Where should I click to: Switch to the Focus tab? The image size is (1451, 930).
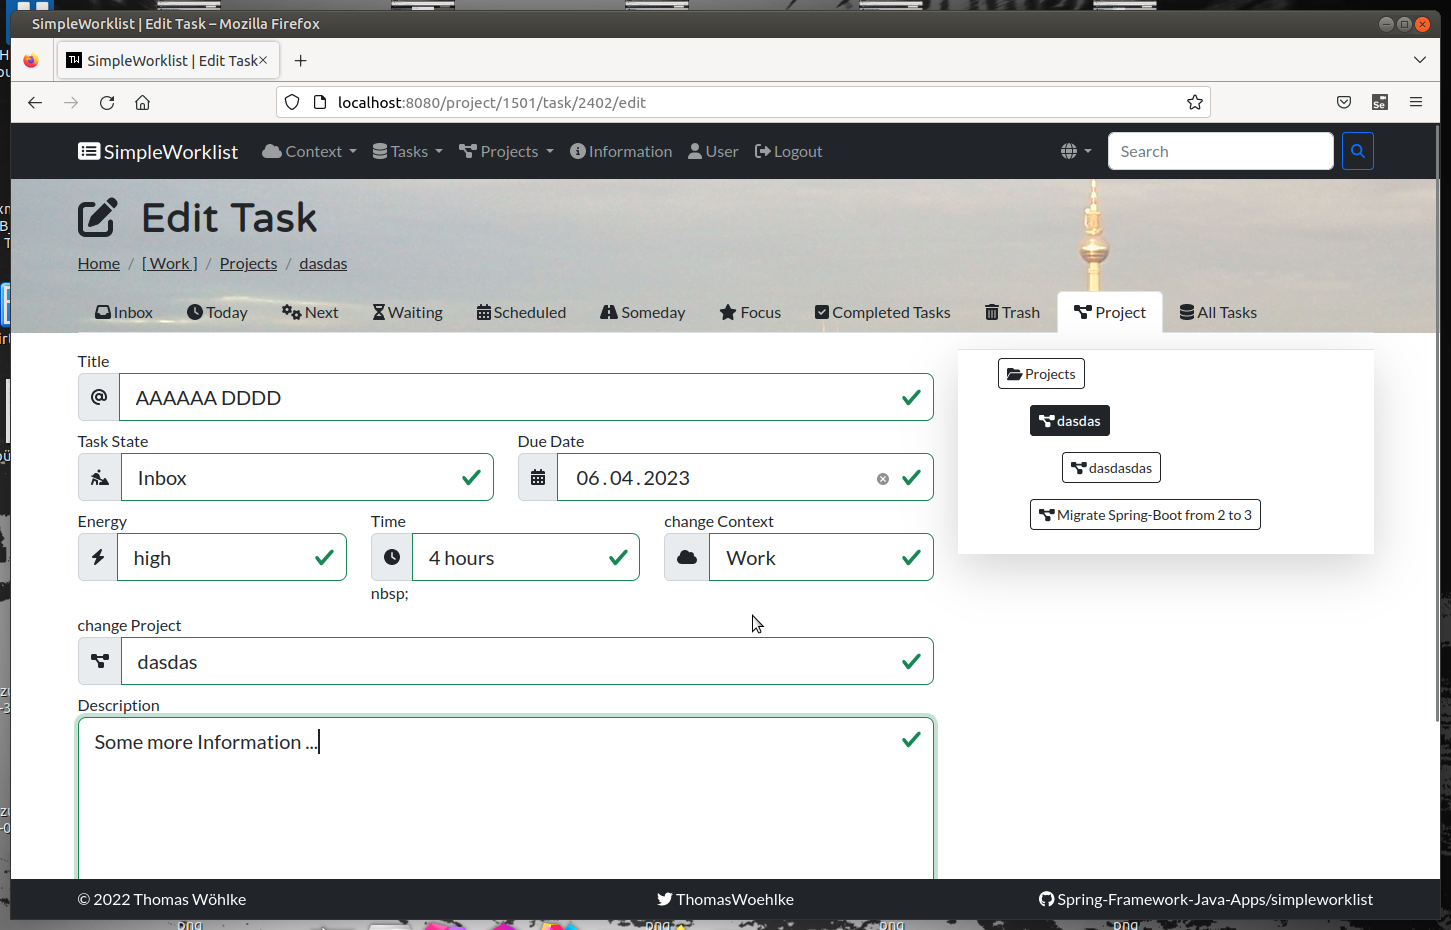pos(750,313)
